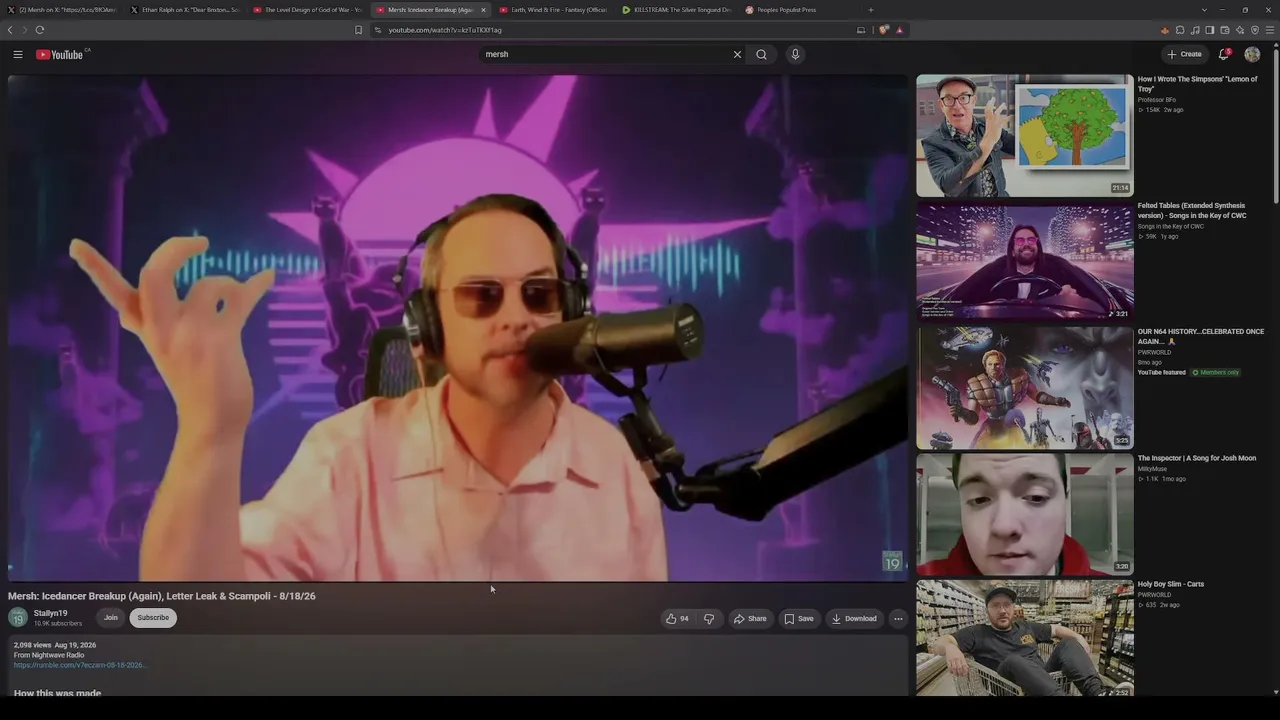Go back in browser history
Image resolution: width=1280 pixels, height=720 pixels.
tap(10, 30)
